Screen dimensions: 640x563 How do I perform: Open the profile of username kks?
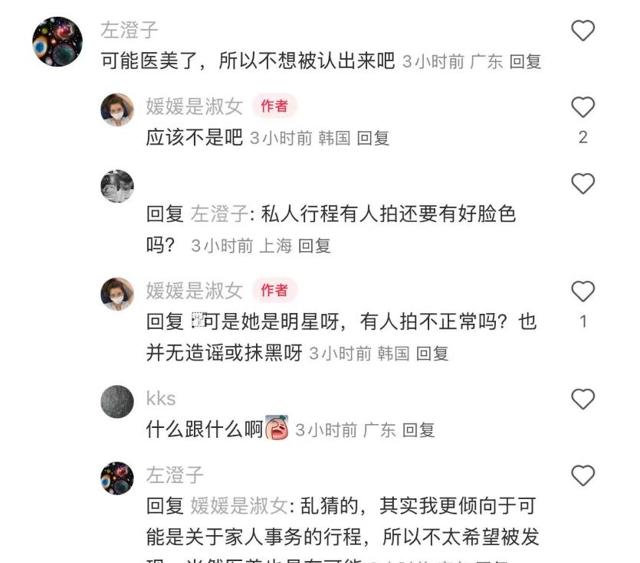click(161, 398)
